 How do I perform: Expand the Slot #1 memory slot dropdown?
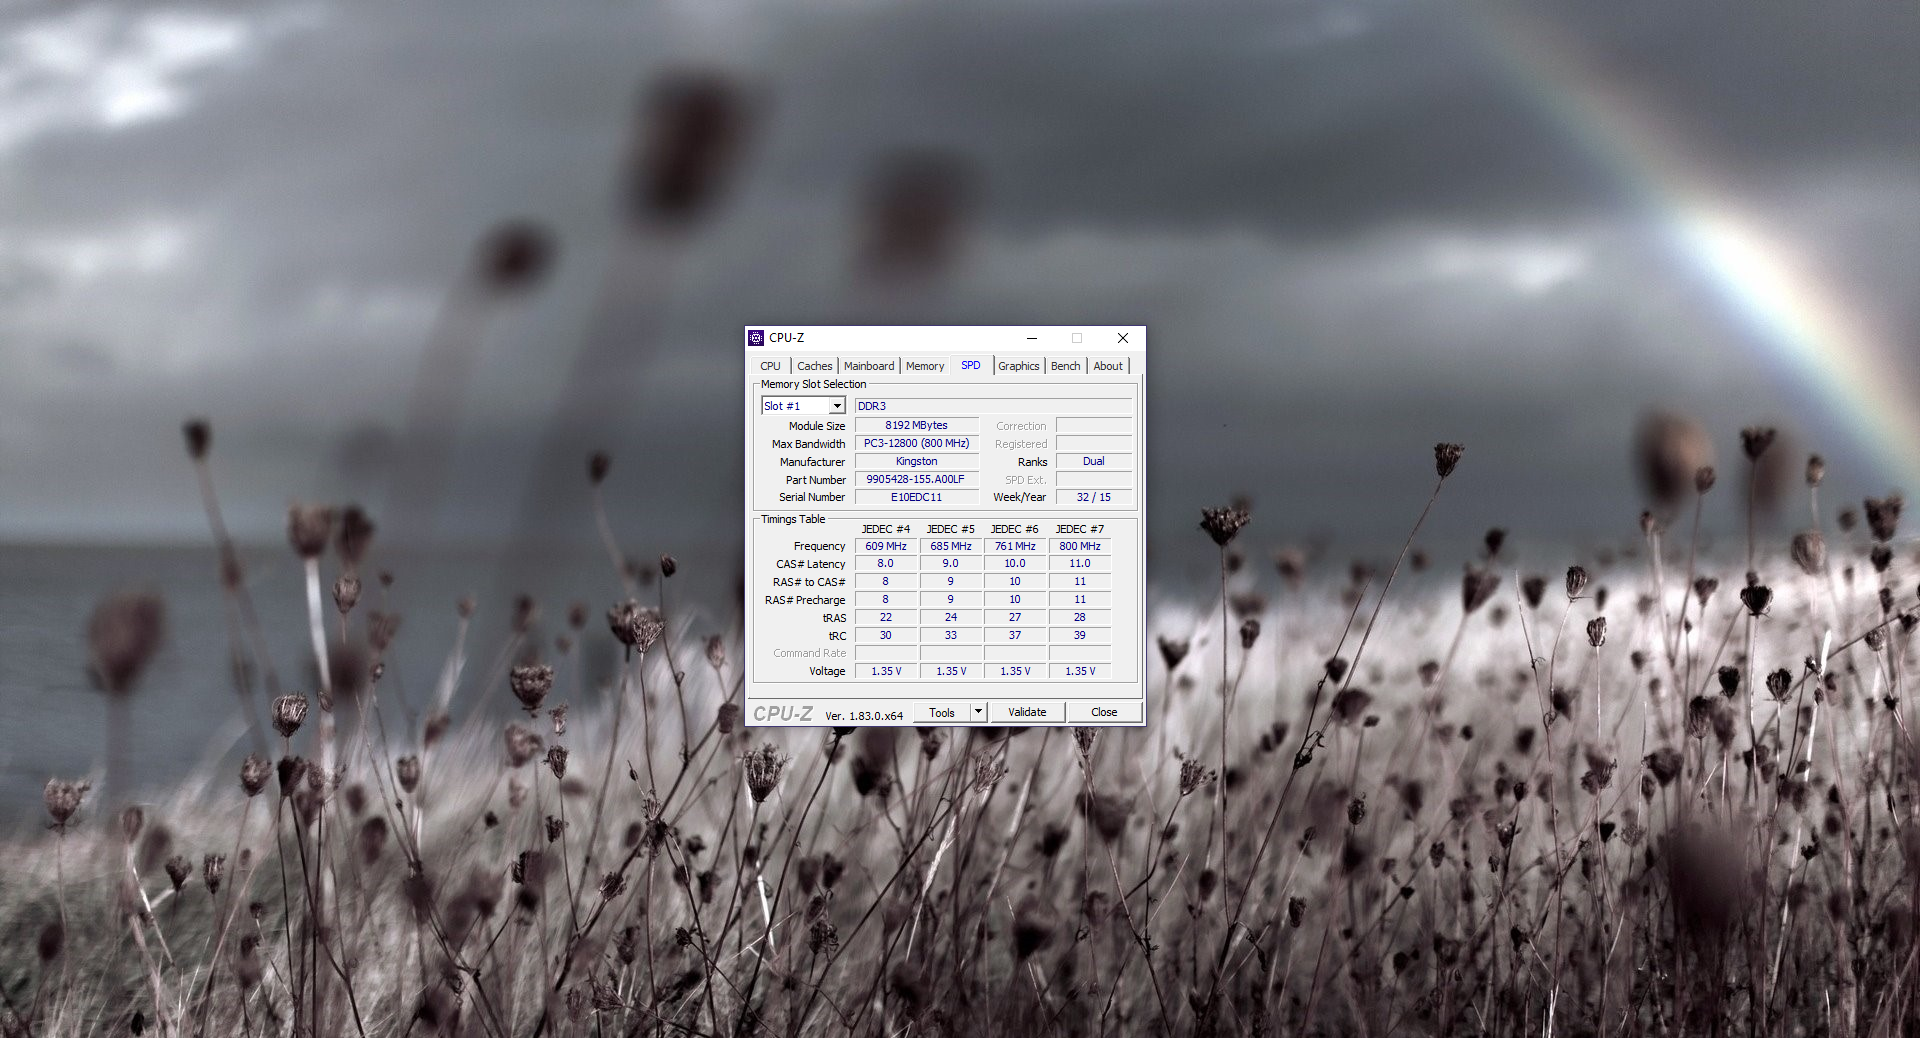click(837, 406)
